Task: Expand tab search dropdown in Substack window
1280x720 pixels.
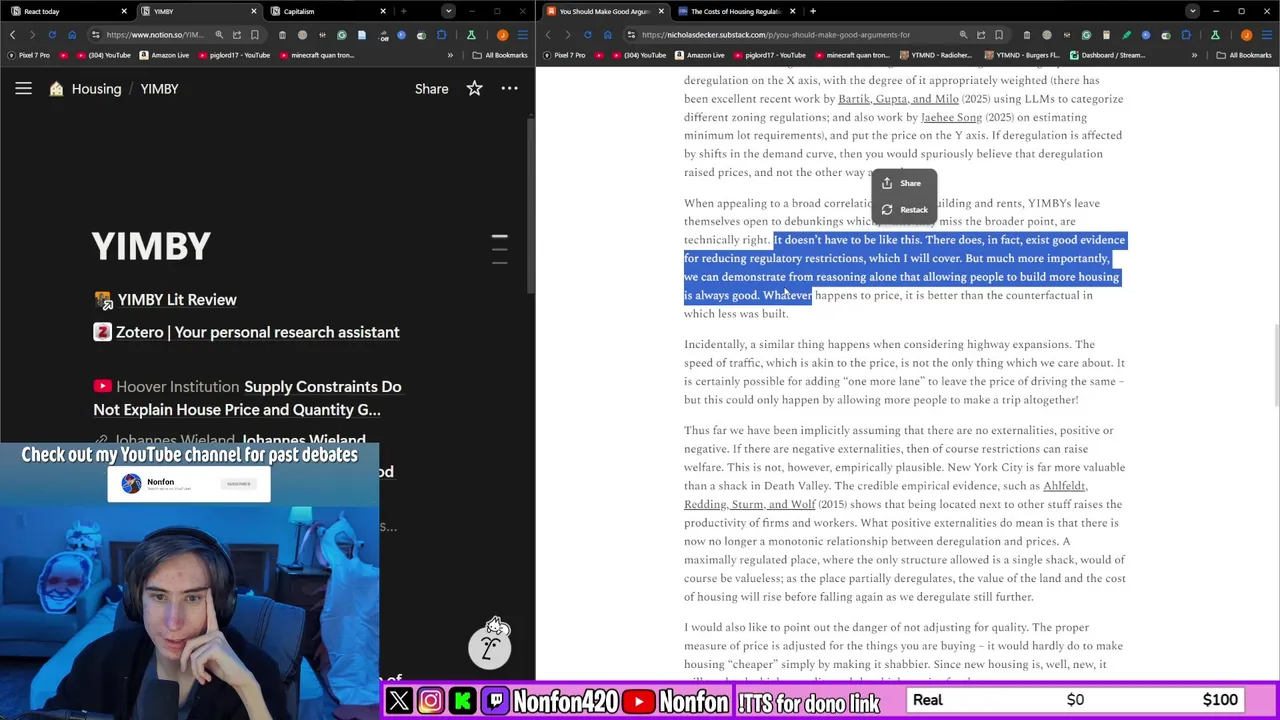Action: tap(1192, 11)
